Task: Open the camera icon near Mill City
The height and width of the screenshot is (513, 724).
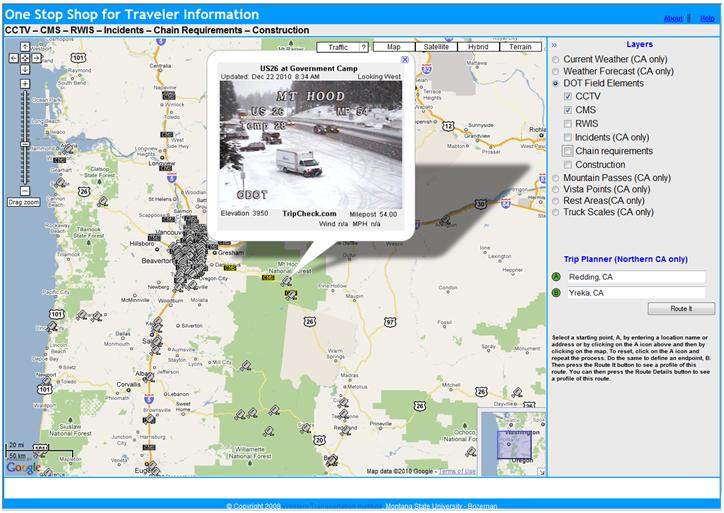Action: 246,366
